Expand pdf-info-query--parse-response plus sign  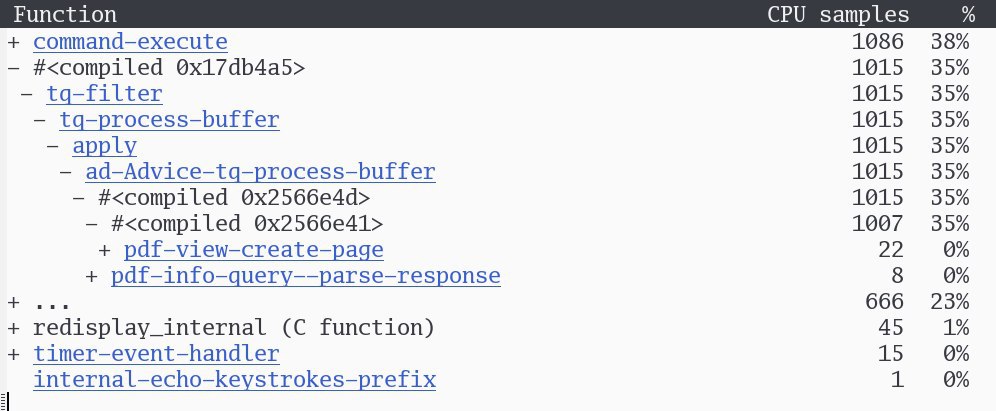(91, 276)
